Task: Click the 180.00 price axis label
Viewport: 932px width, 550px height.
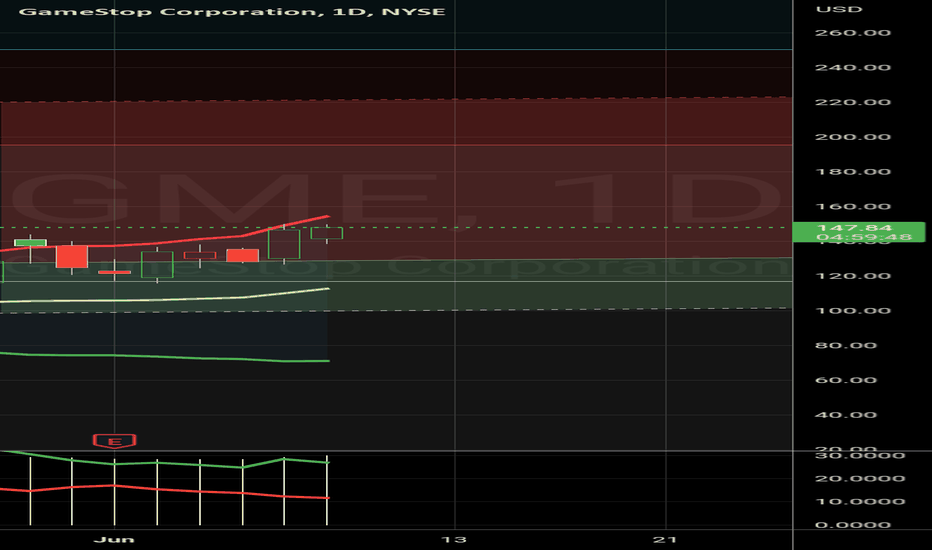Action: click(x=852, y=172)
